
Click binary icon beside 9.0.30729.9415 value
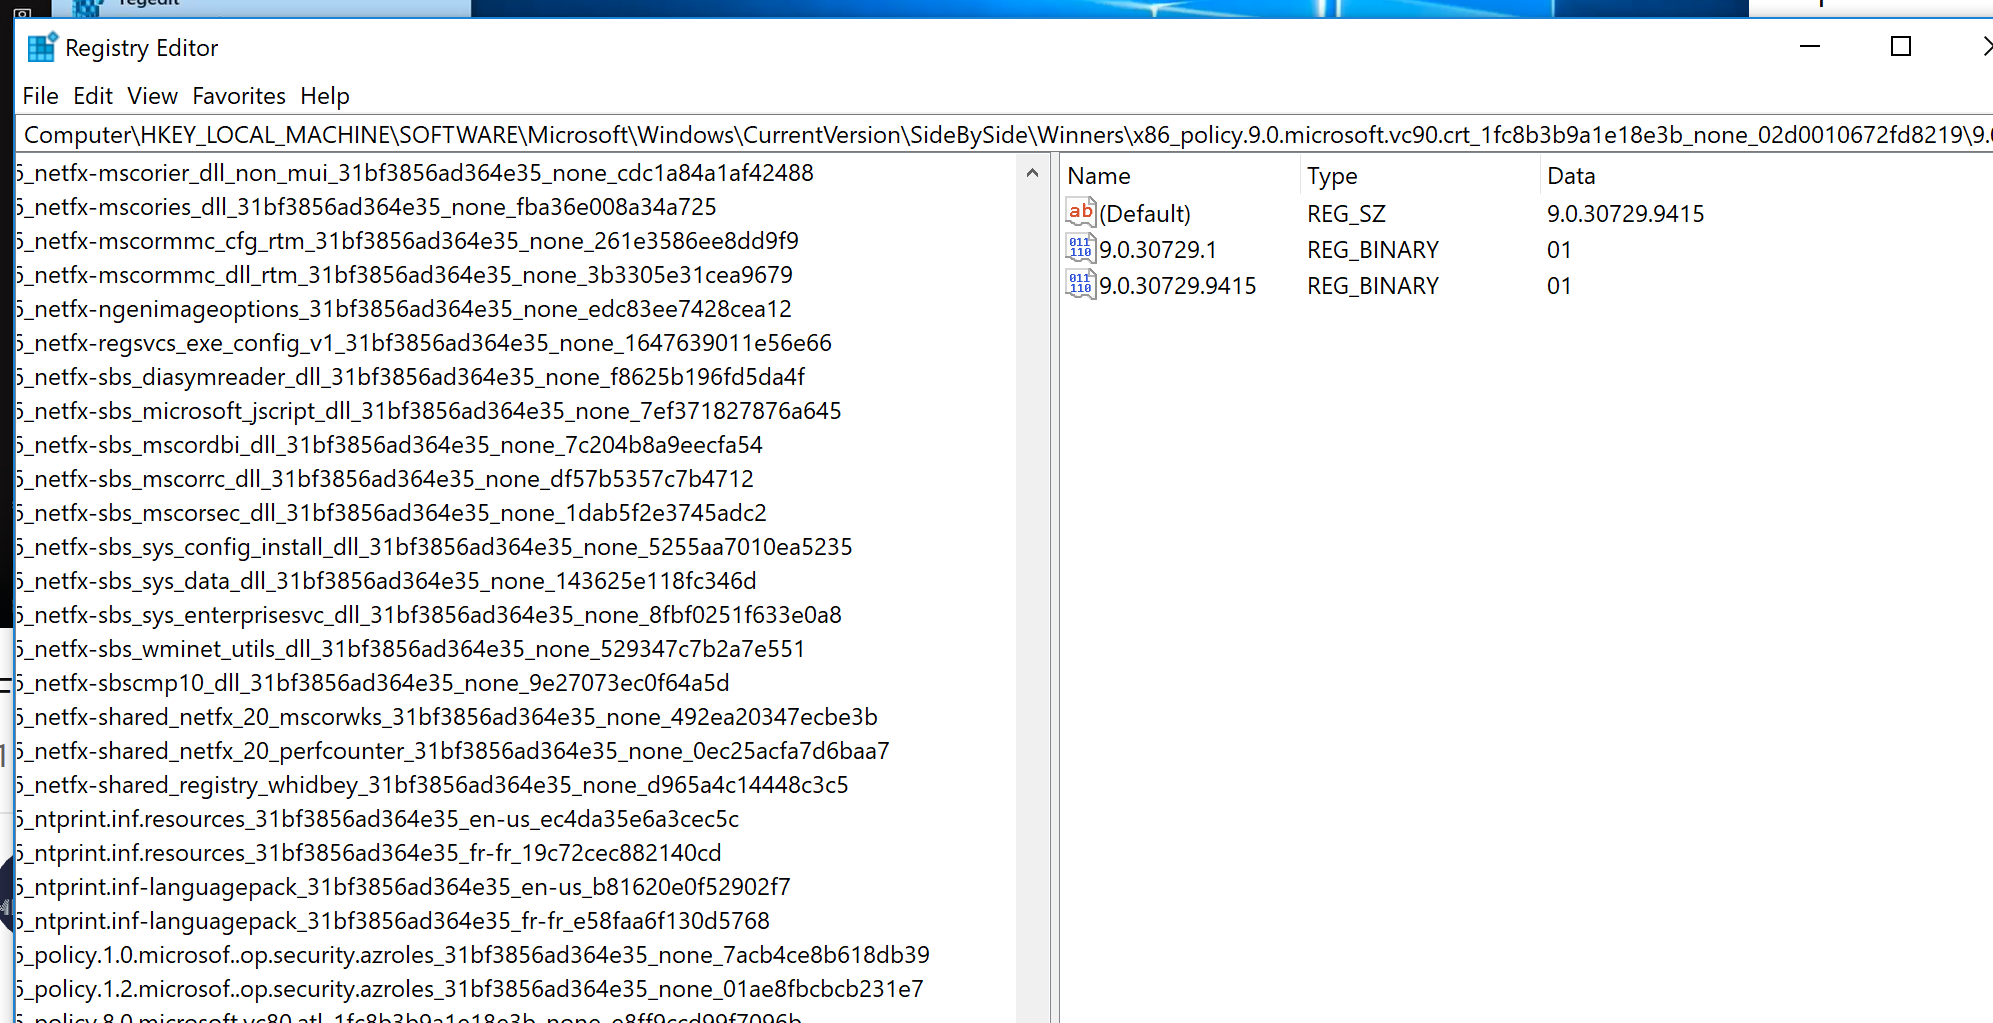(x=1081, y=284)
